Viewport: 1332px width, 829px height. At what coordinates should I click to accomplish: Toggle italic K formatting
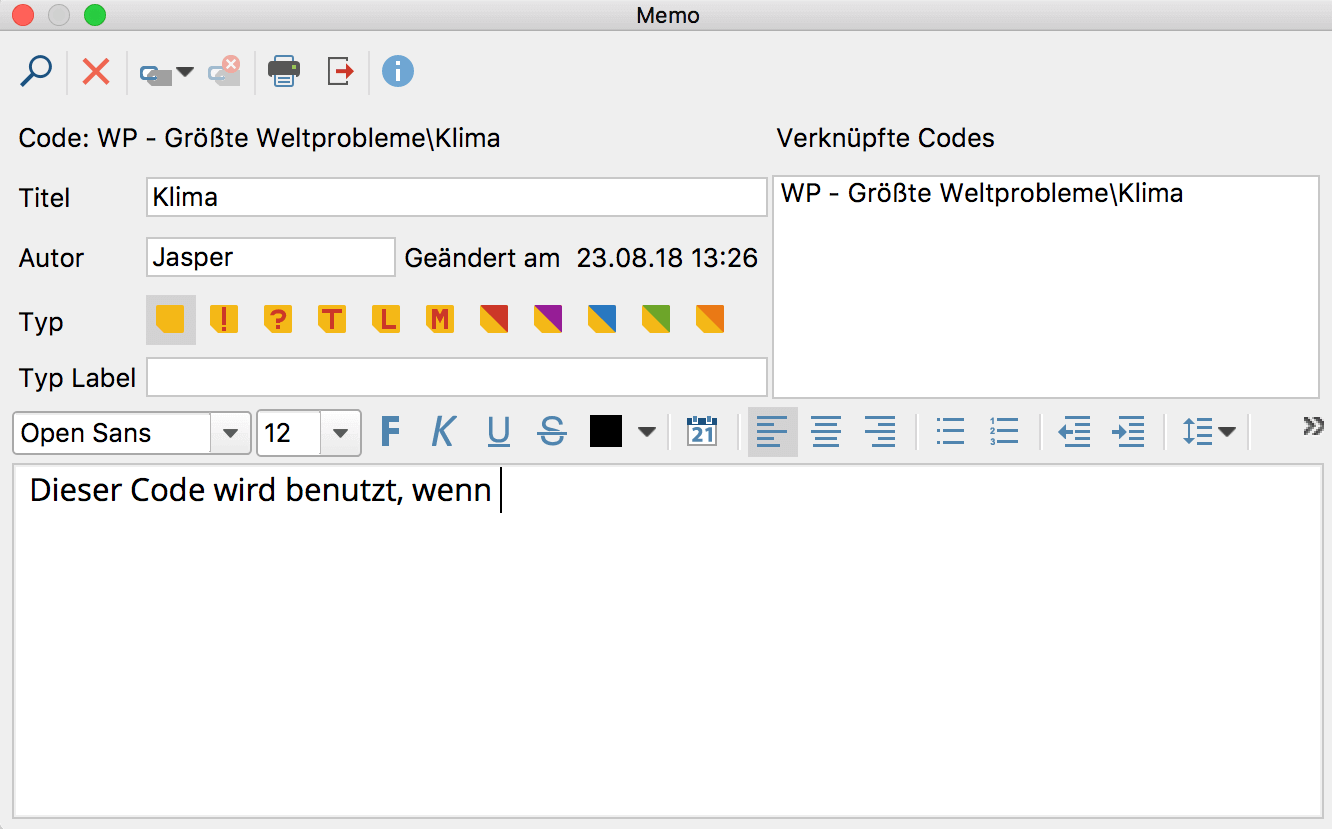pyautogui.click(x=443, y=432)
